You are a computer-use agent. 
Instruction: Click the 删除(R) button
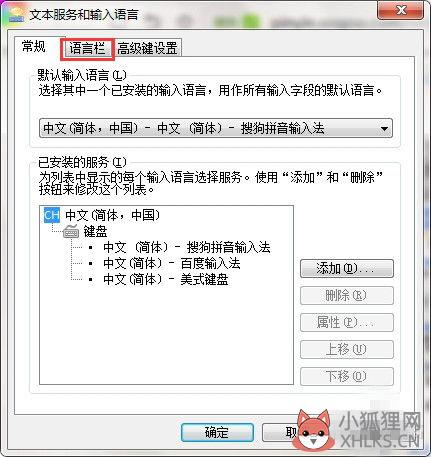pyautogui.click(x=347, y=295)
